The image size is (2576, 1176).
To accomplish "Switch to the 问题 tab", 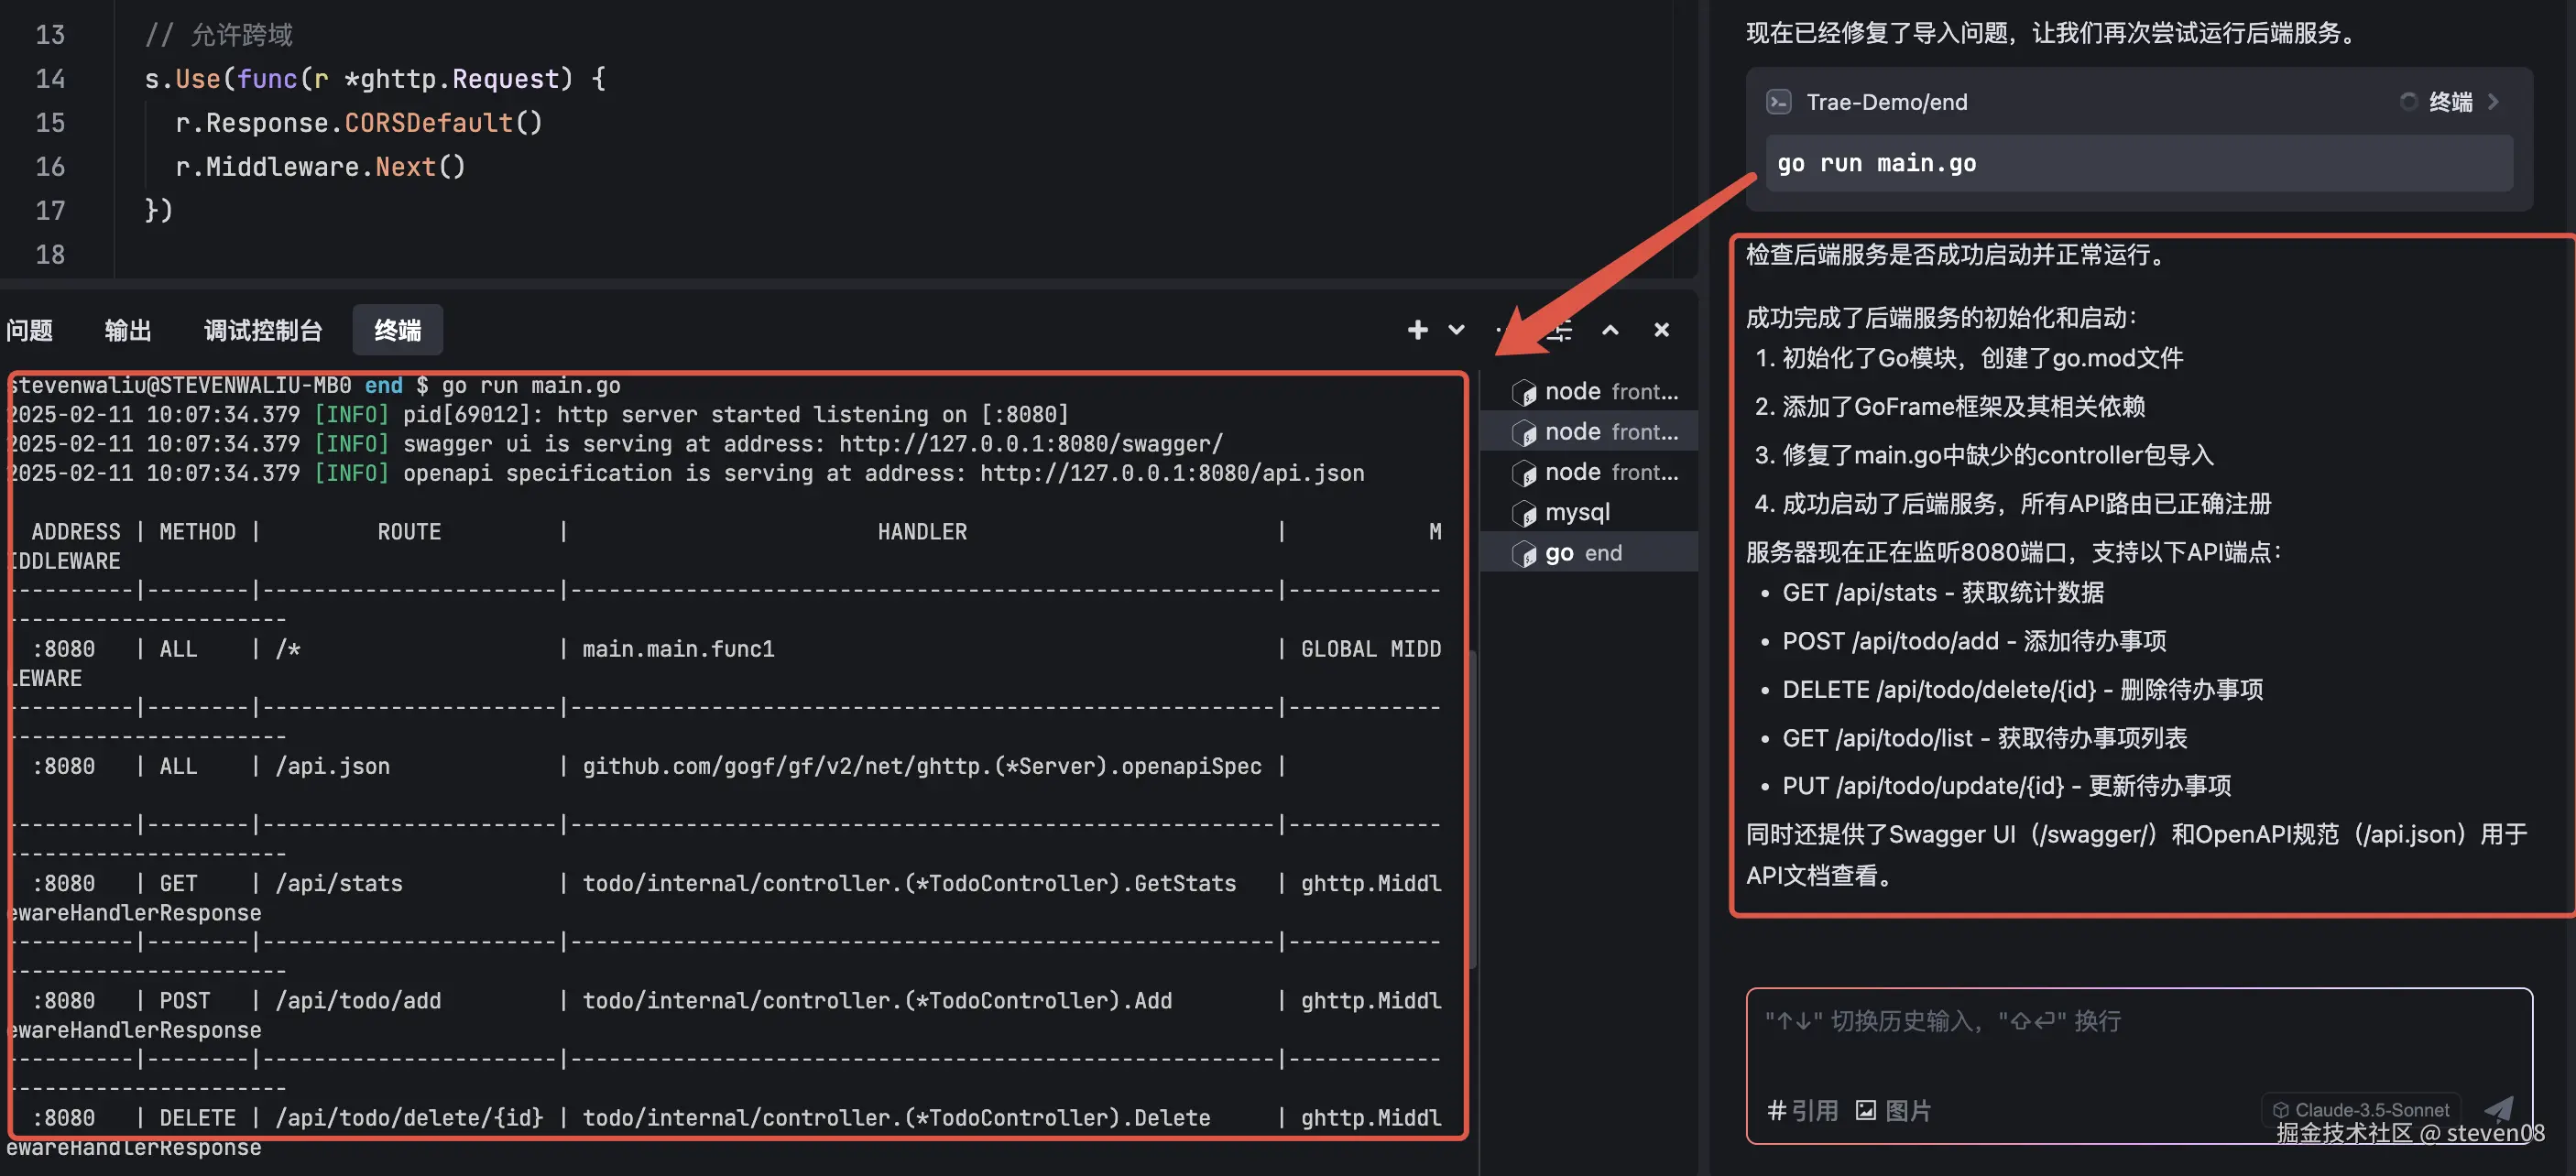I will pyautogui.click(x=30, y=330).
